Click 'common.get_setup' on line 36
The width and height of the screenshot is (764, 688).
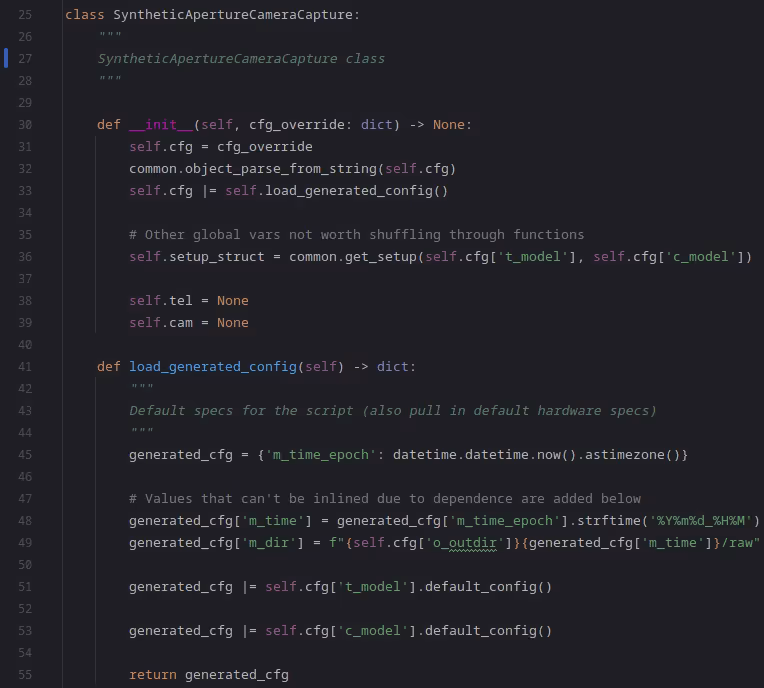pyautogui.click(x=353, y=257)
